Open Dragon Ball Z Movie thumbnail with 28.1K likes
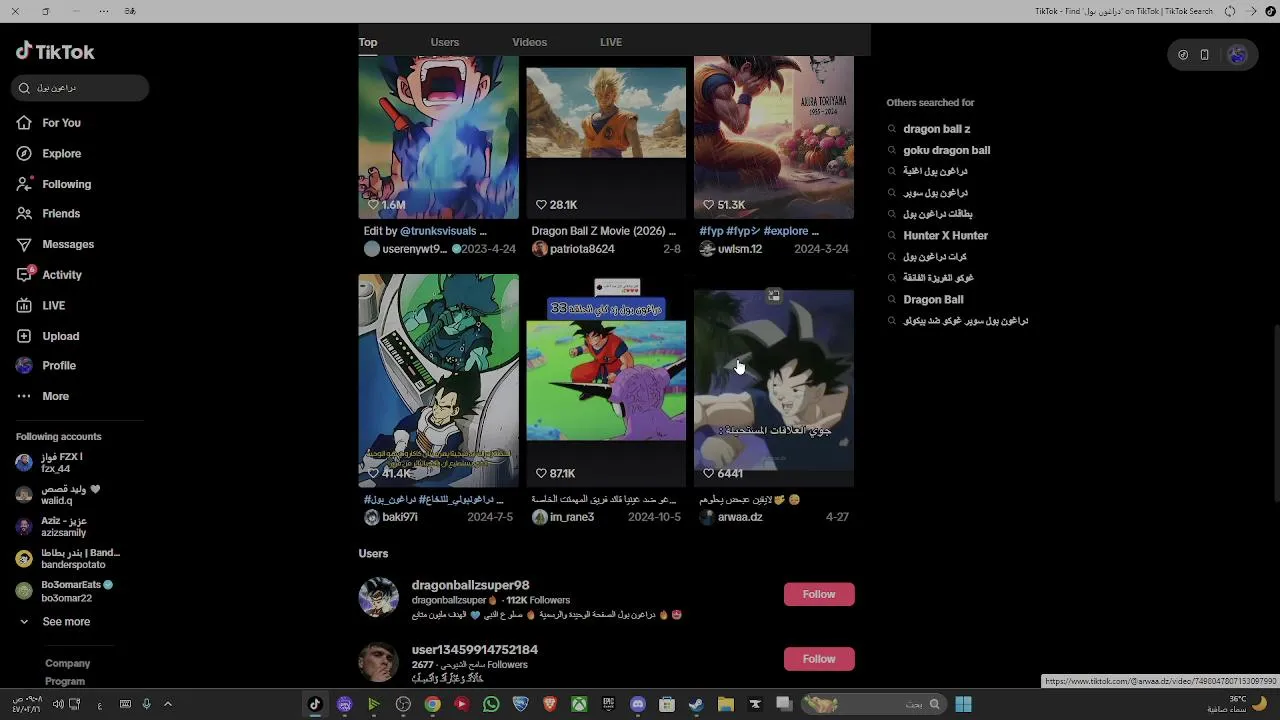Screen dimensions: 1280x720 pyautogui.click(x=606, y=137)
